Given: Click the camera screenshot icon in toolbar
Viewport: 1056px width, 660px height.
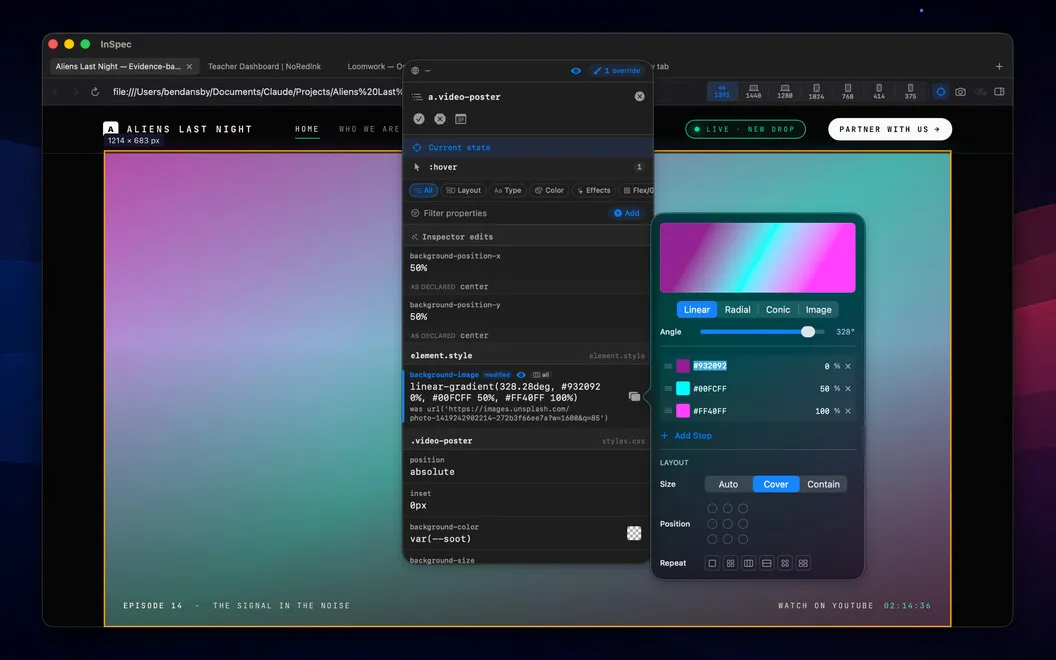Looking at the screenshot, I should 960,92.
